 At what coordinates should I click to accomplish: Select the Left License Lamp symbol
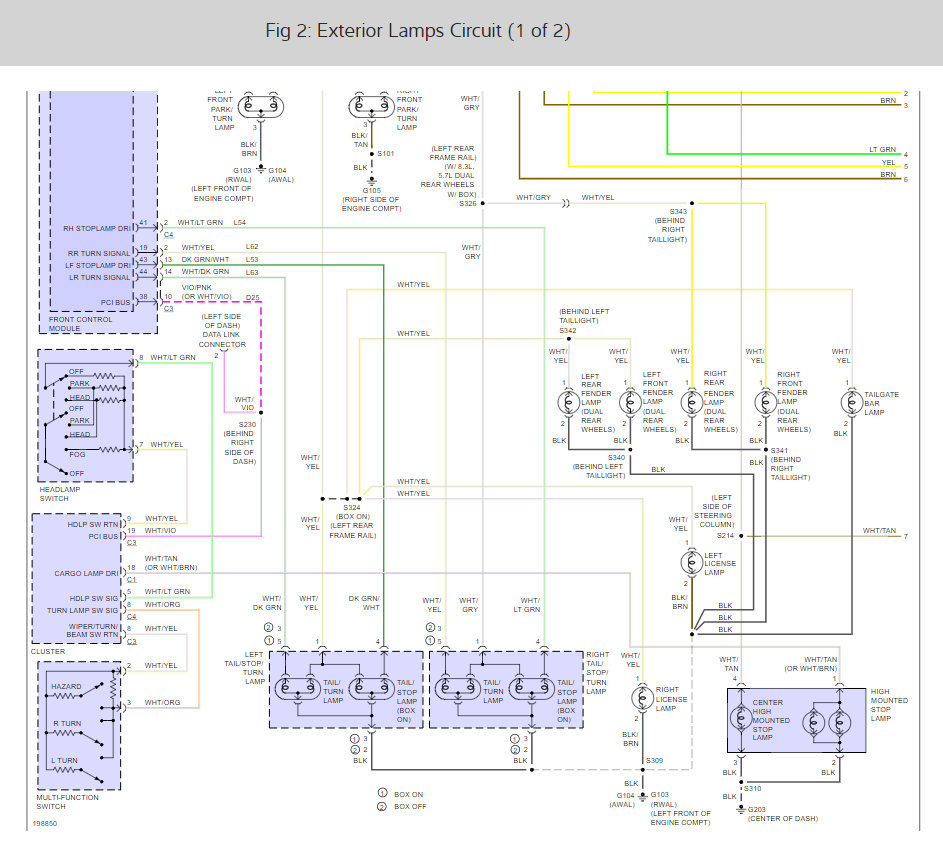click(692, 562)
